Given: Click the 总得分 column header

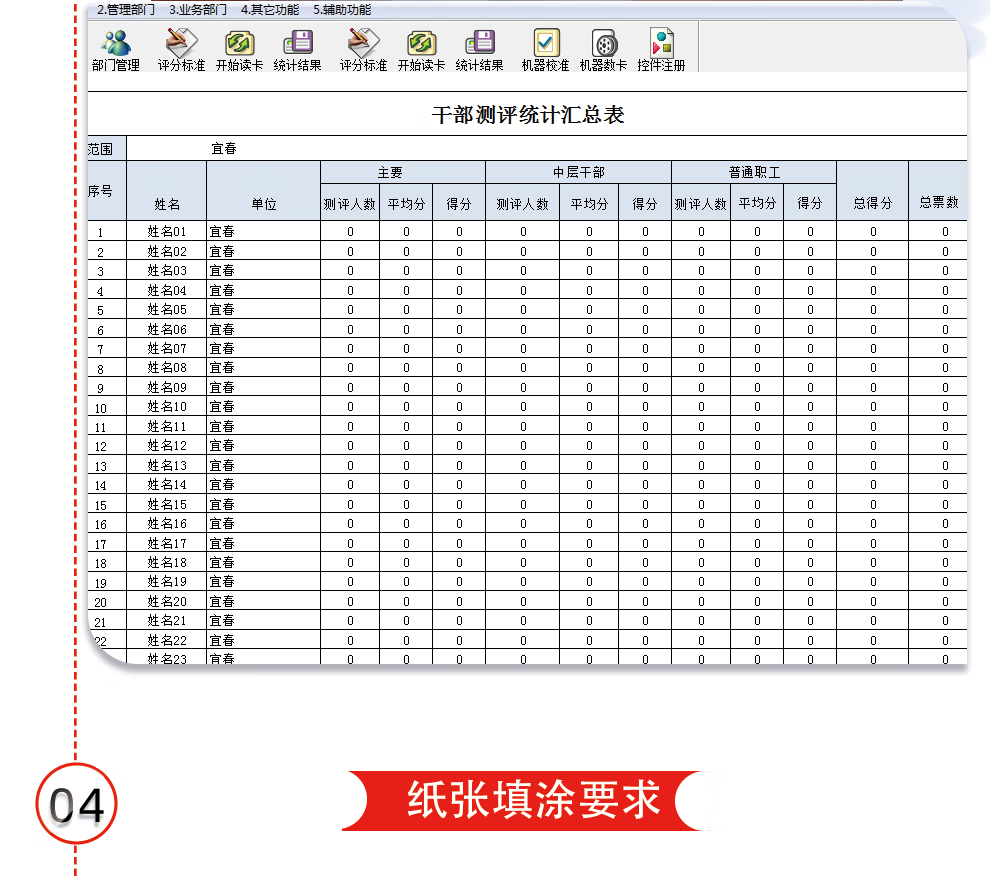Looking at the screenshot, I should tap(872, 202).
